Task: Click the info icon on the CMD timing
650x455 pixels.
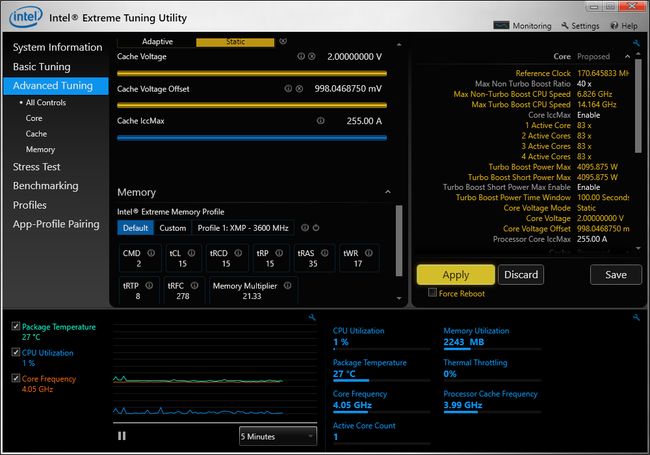Action: pyautogui.click(x=151, y=253)
